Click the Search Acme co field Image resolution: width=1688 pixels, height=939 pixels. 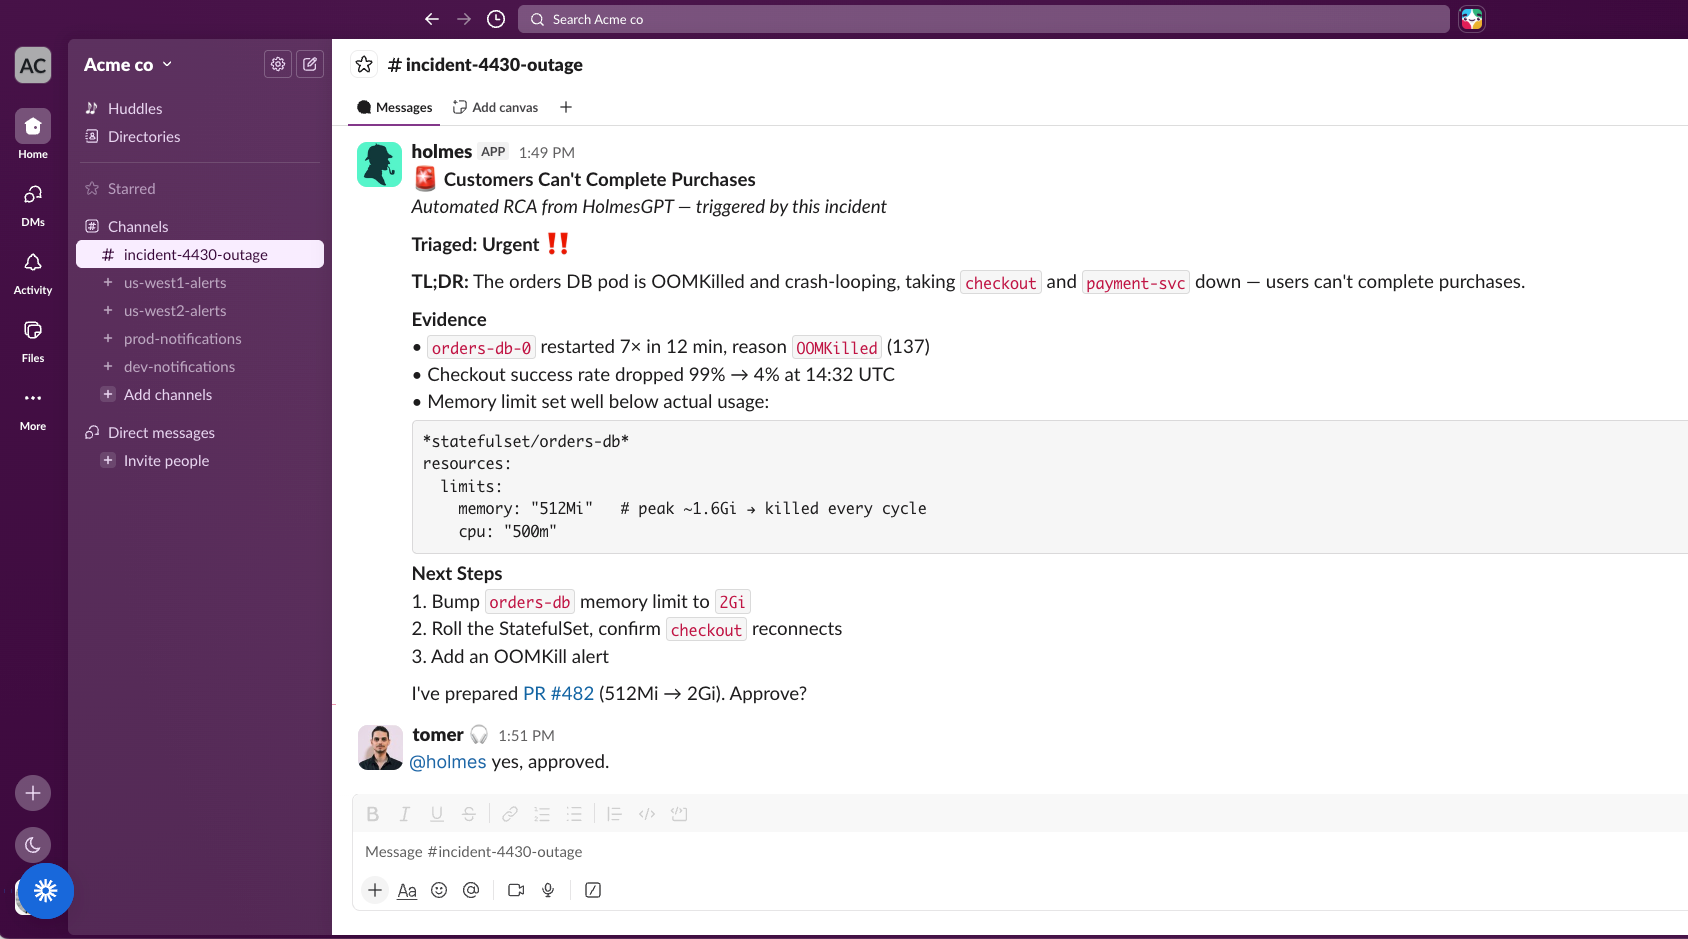coord(984,19)
